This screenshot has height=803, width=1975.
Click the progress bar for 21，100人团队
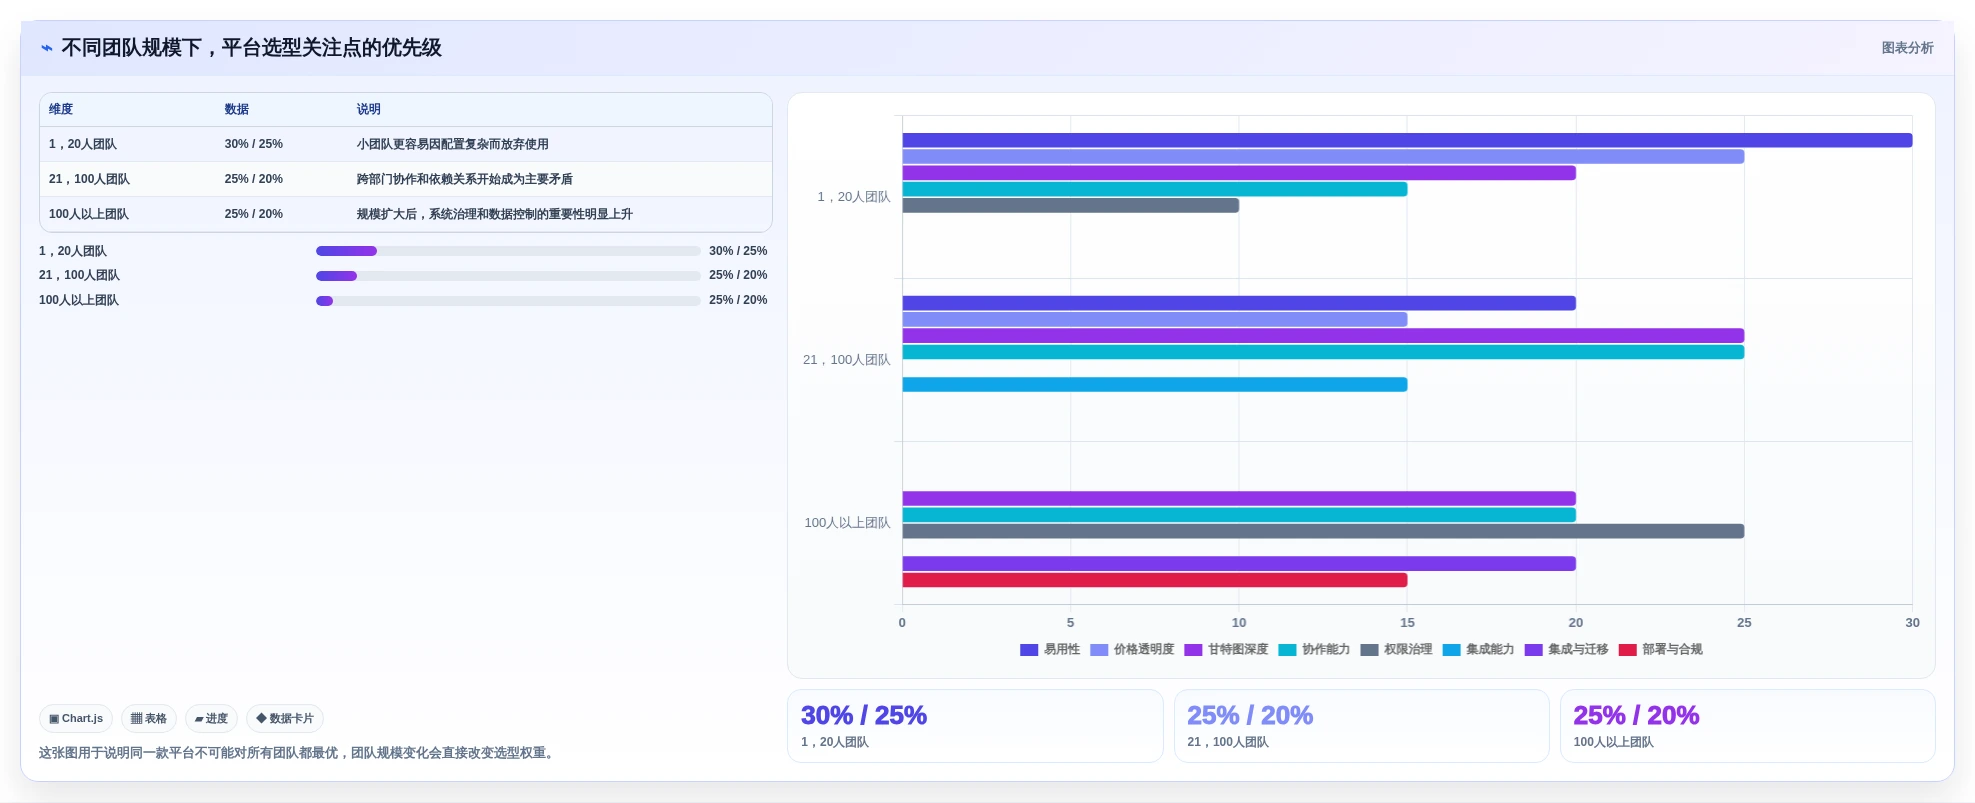508,276
